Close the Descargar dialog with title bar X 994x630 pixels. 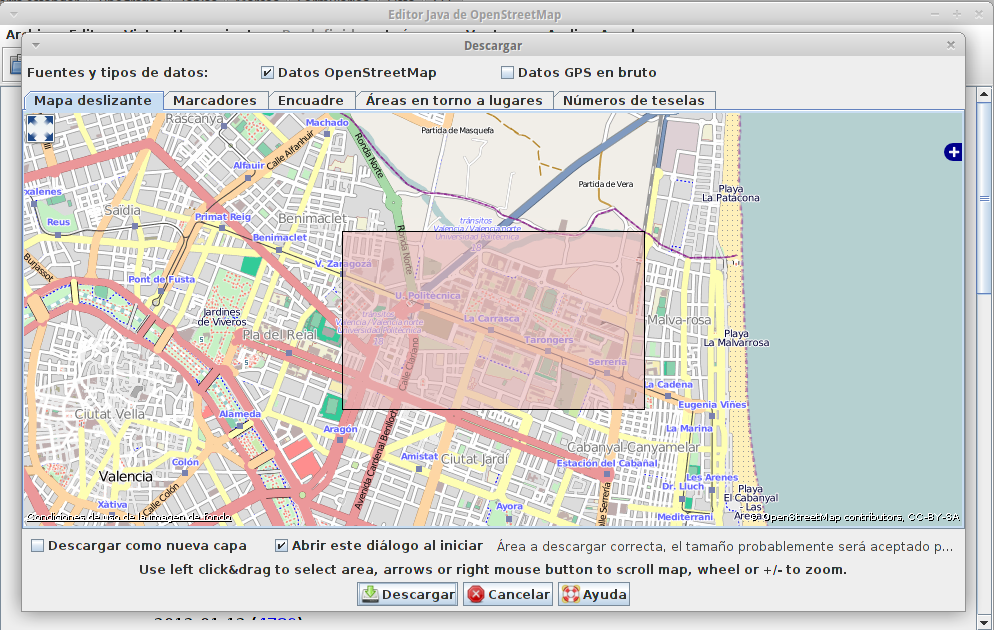[952, 45]
